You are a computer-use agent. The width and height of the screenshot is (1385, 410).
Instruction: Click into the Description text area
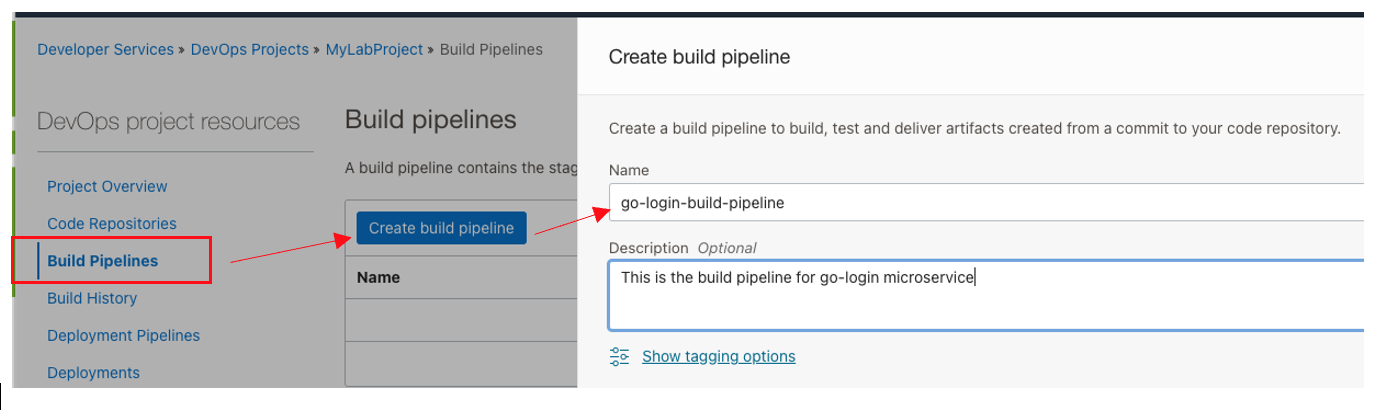985,295
